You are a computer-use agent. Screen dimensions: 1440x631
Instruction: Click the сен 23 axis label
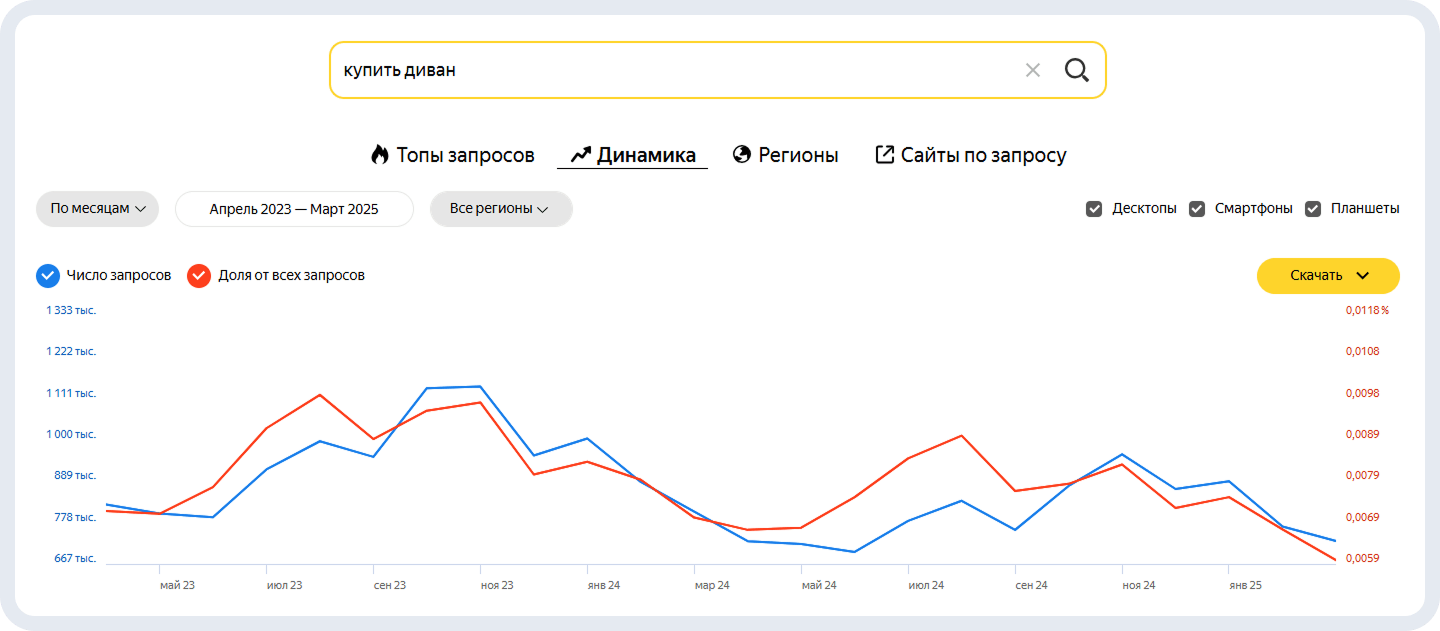pyautogui.click(x=389, y=585)
